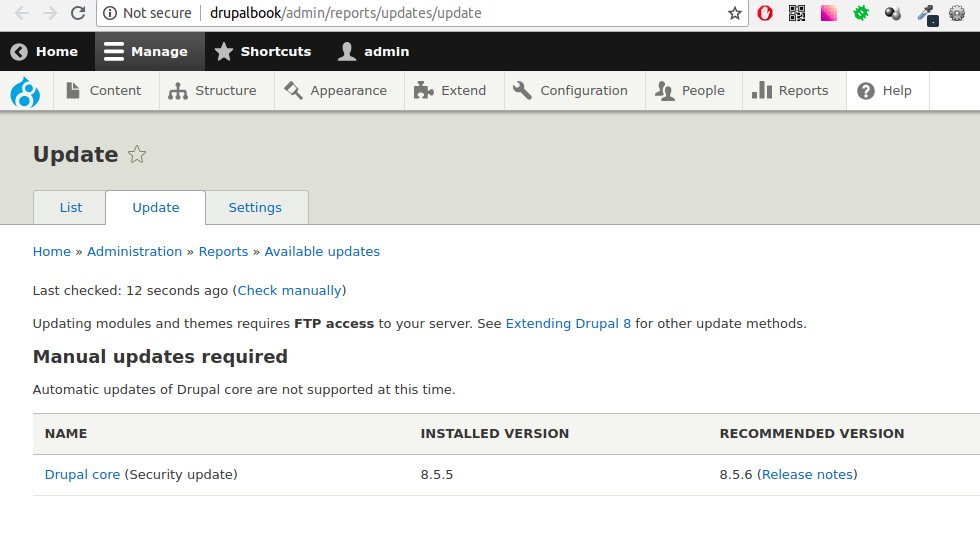Image resolution: width=980 pixels, height=542 pixels.
Task: Open the Drupal core project link
Action: point(82,474)
